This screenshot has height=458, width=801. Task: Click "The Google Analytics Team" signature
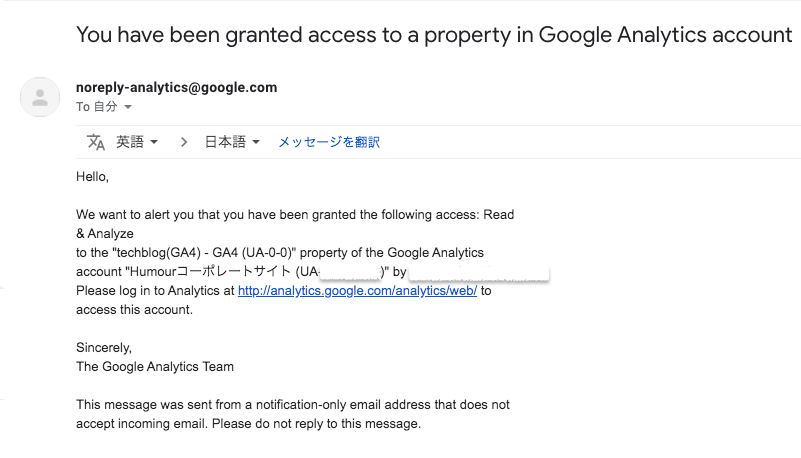[155, 366]
